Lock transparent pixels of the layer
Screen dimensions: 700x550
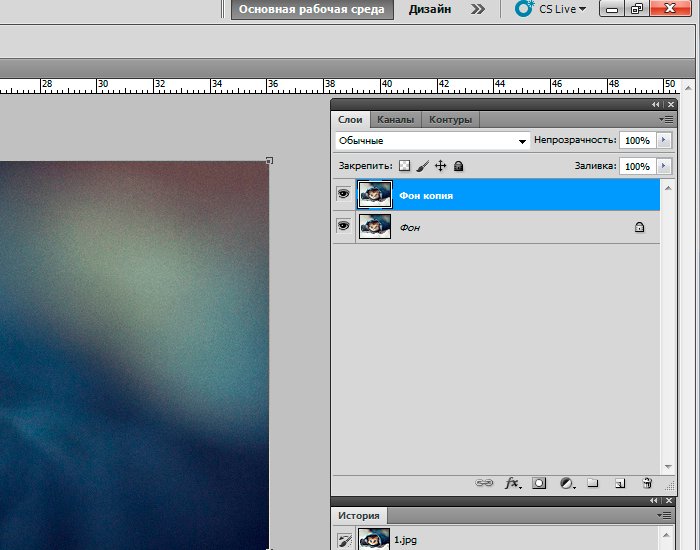(405, 166)
